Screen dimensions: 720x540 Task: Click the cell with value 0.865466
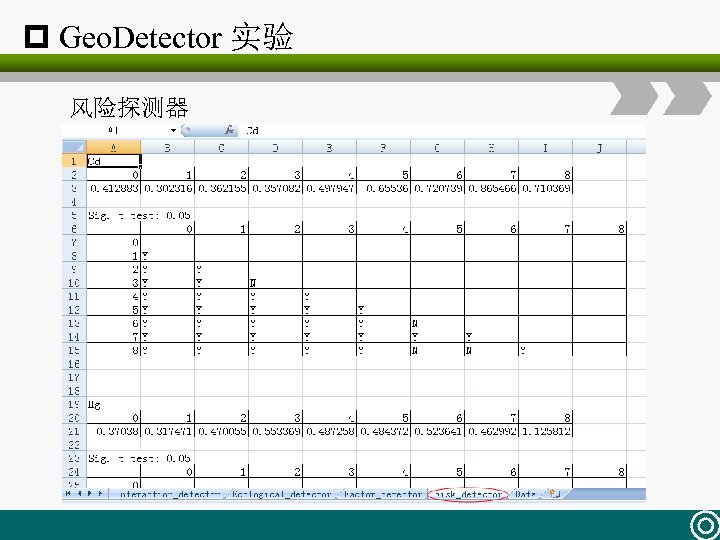click(x=491, y=188)
